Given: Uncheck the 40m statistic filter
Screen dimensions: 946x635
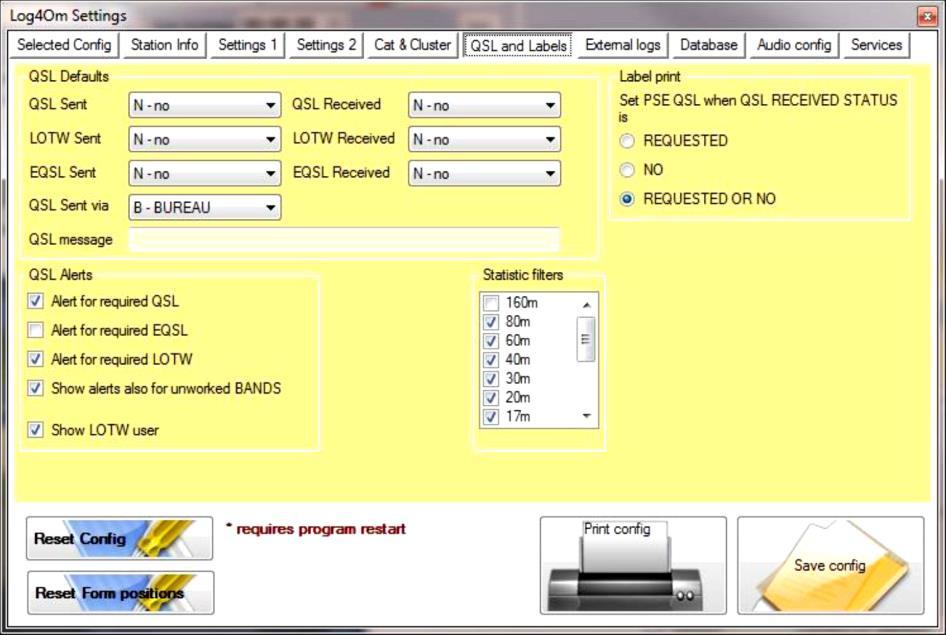Looking at the screenshot, I should 491,360.
